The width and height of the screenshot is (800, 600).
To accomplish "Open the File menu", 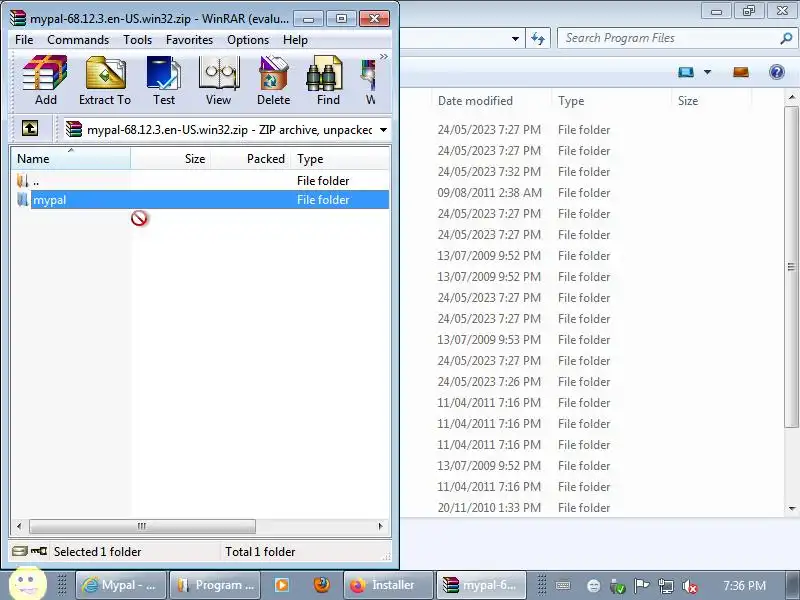I will coord(24,40).
